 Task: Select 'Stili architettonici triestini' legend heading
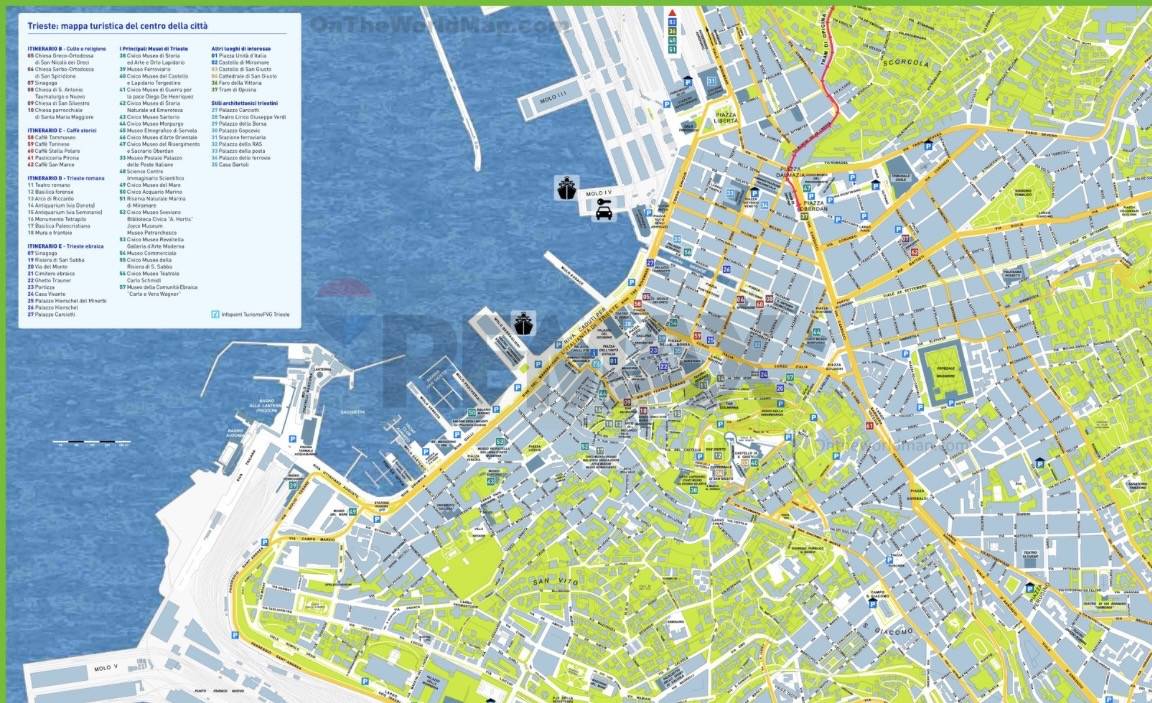(x=245, y=102)
